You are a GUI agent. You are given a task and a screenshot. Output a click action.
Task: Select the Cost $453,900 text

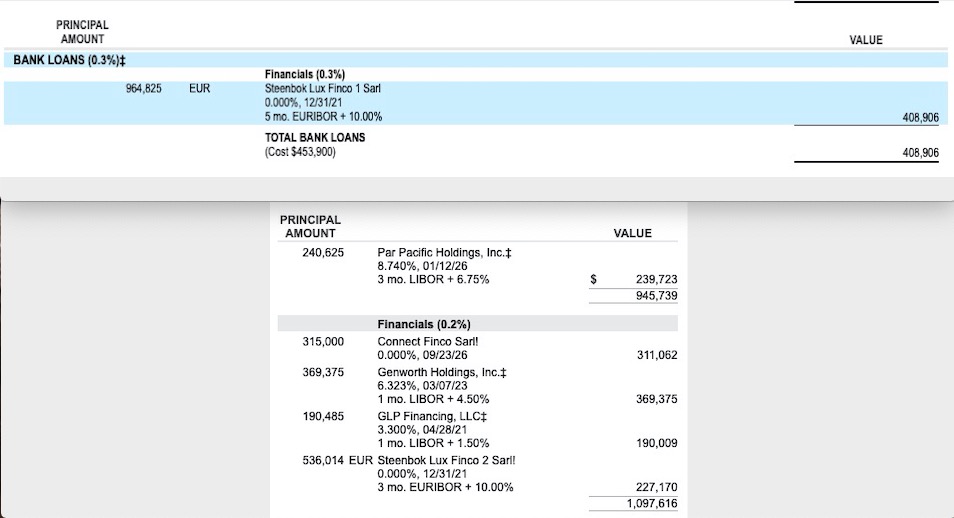[x=300, y=152]
